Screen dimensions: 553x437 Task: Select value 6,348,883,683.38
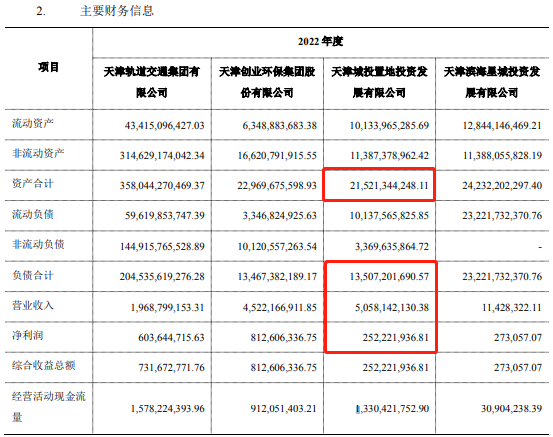click(x=279, y=126)
